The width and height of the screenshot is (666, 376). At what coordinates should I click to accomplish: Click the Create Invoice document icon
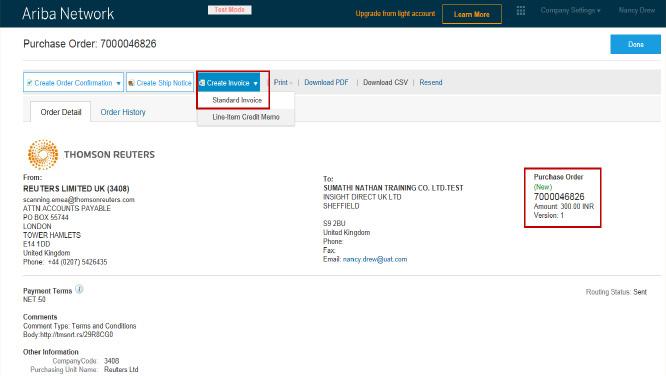[202, 83]
